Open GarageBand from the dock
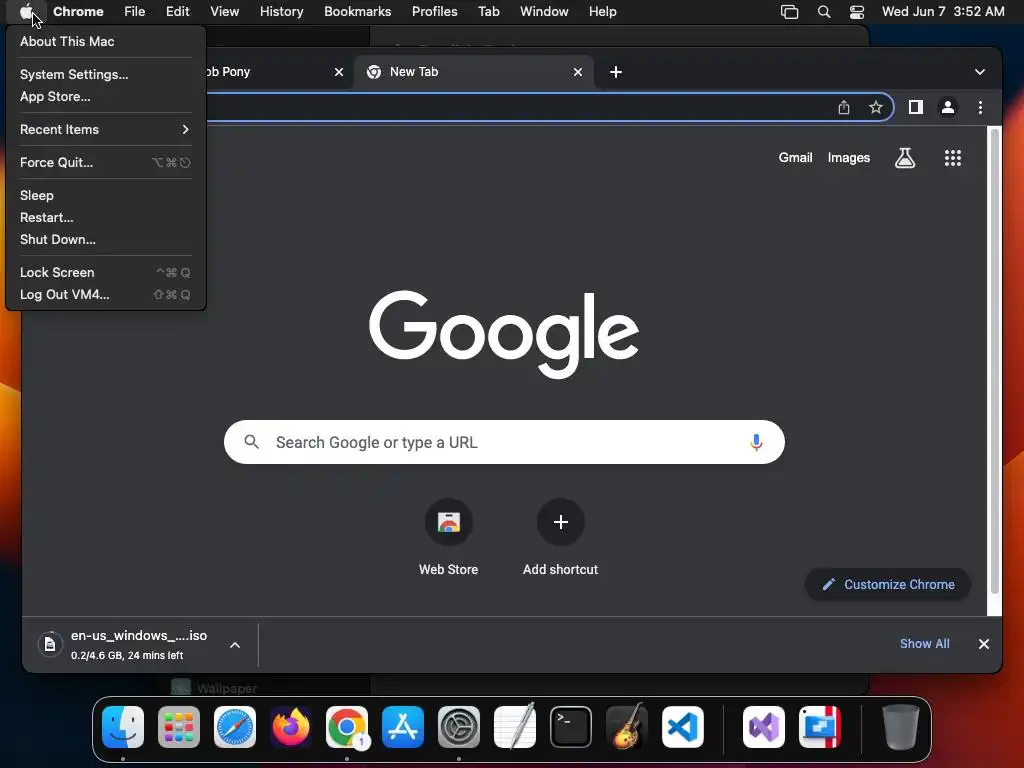 click(x=627, y=727)
